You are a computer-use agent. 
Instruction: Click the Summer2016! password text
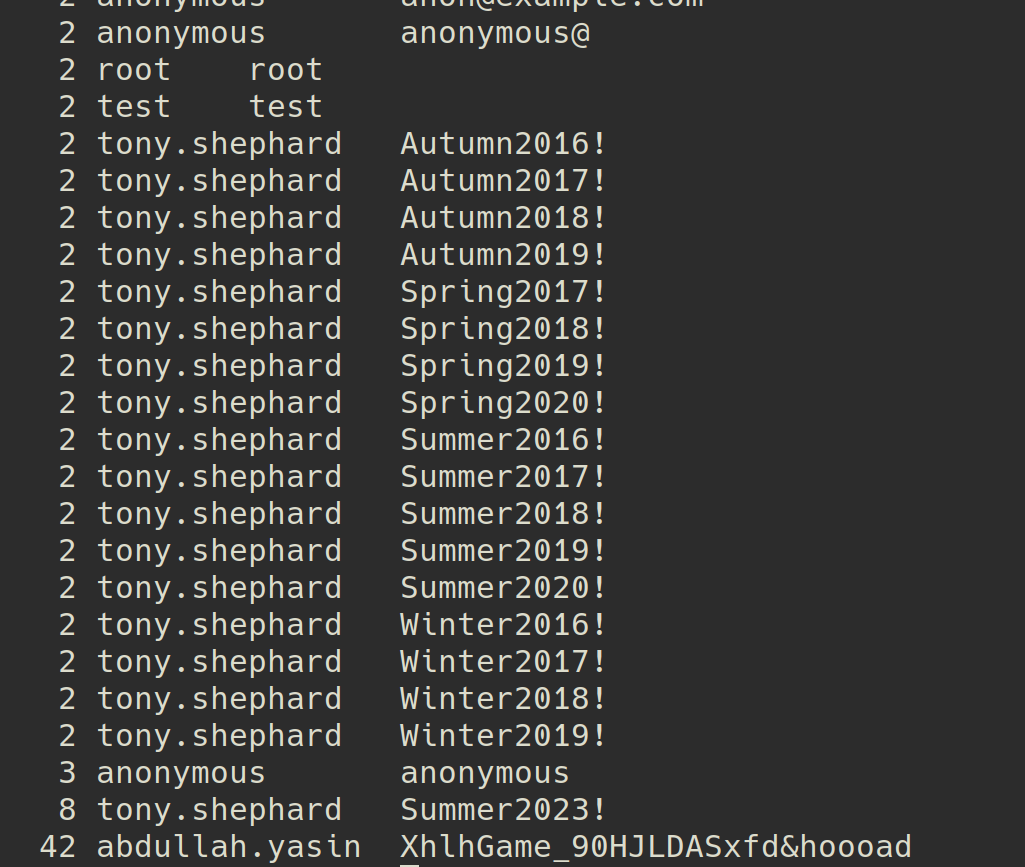pos(503,440)
